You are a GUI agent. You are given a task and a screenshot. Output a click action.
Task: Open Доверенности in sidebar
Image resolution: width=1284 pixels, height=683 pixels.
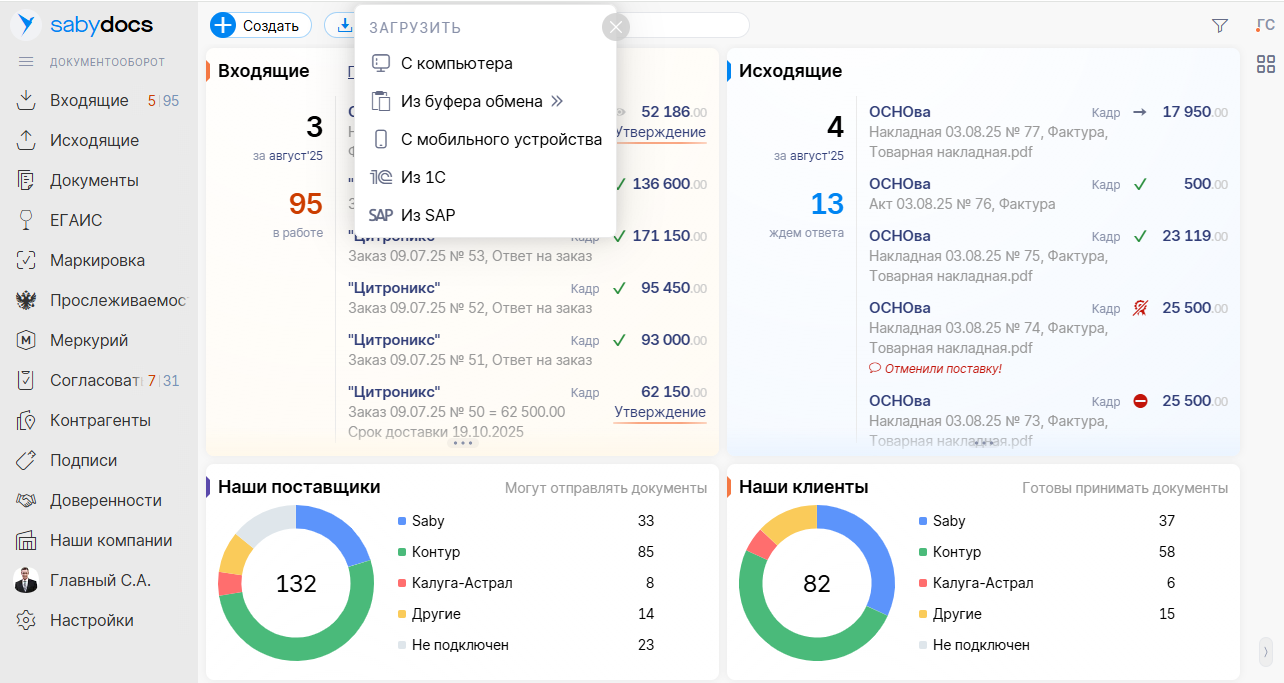(105, 500)
